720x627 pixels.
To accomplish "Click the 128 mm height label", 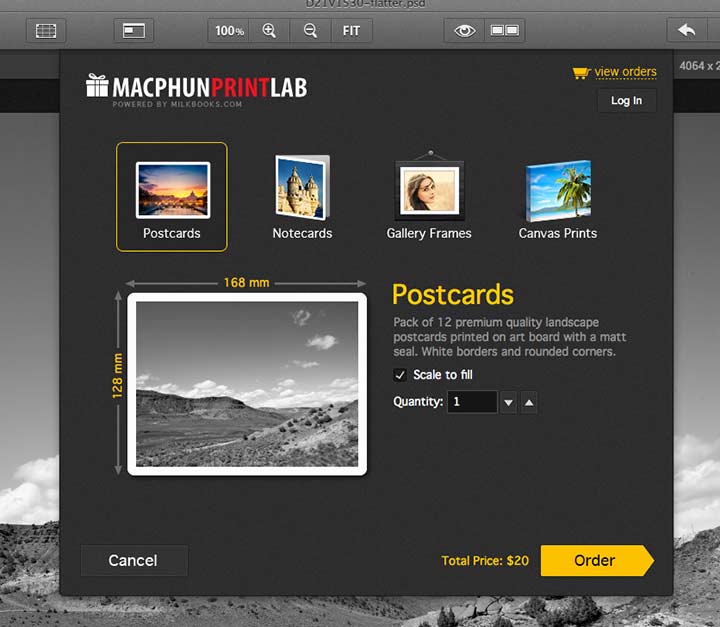I will pos(118,376).
